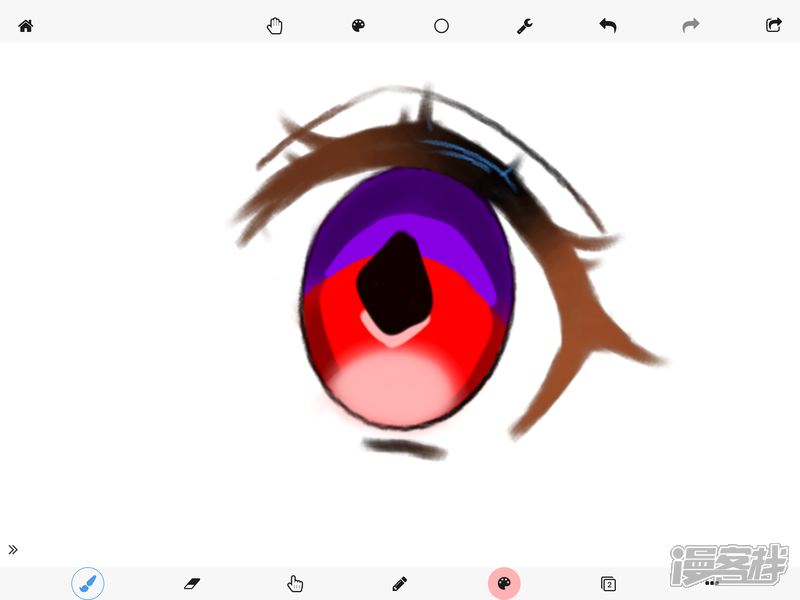Screen dimensions: 800x600
Task: Redo the undone stroke
Action: (690, 26)
